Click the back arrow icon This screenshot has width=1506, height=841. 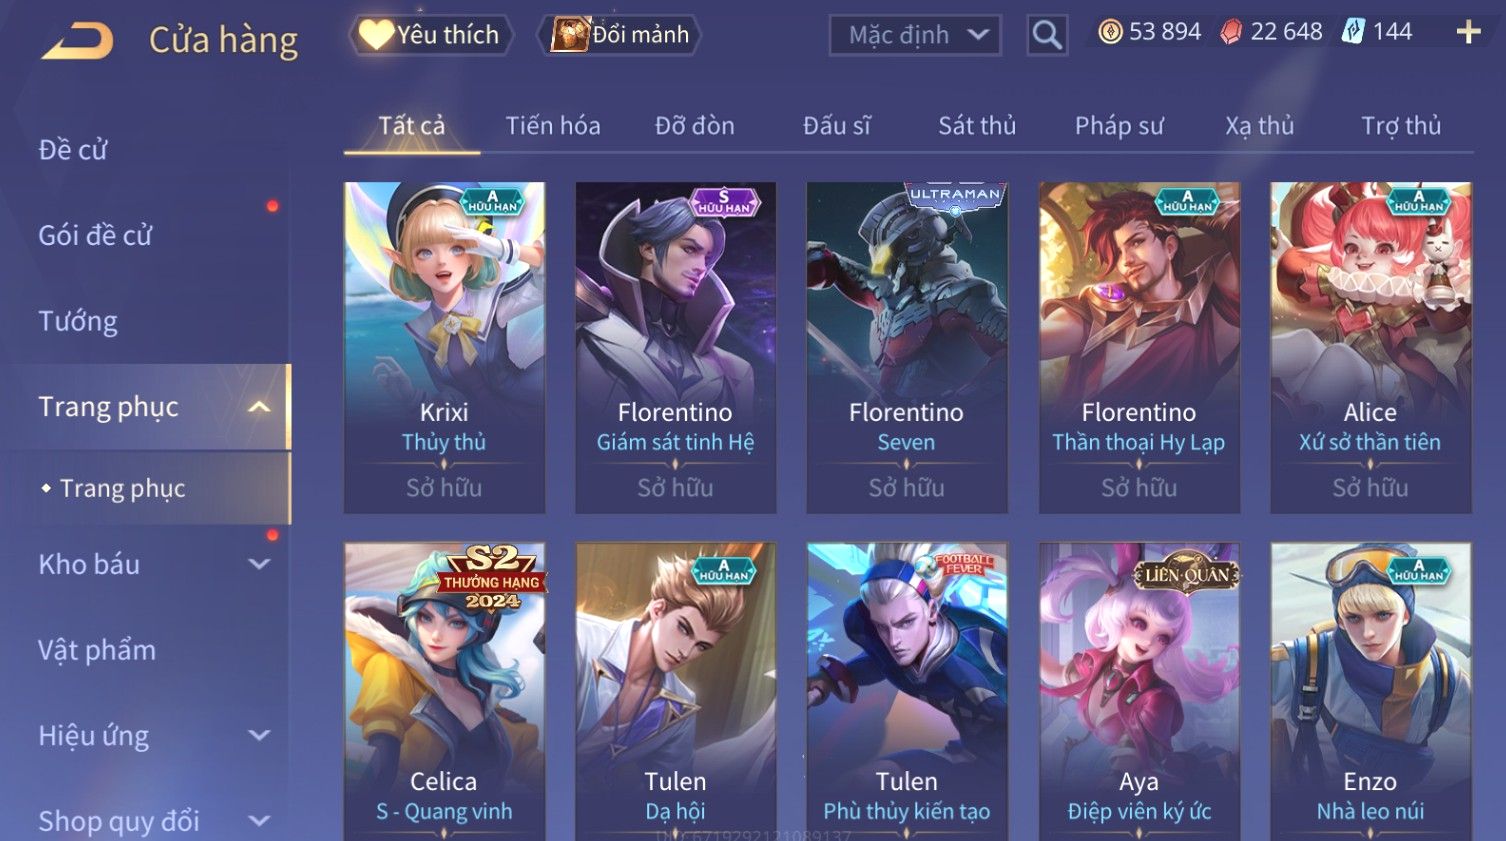click(78, 41)
